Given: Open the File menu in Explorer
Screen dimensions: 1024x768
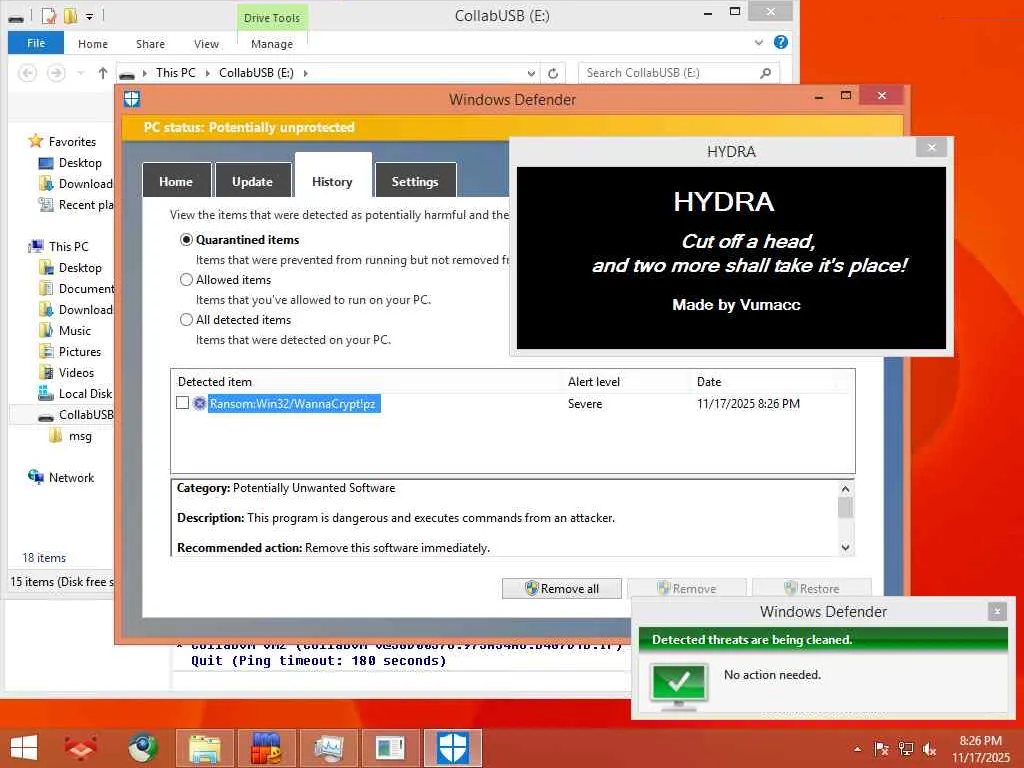Looking at the screenshot, I should (x=36, y=43).
